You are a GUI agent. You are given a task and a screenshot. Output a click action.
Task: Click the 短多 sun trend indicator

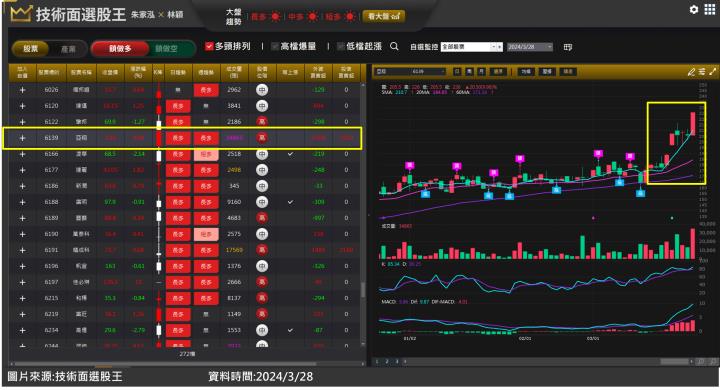coord(340,17)
